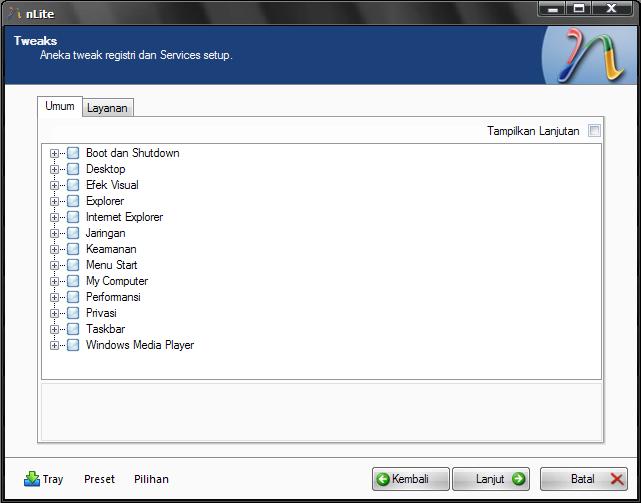Check the Privasi checkbox
641x503 pixels.
coord(73,313)
